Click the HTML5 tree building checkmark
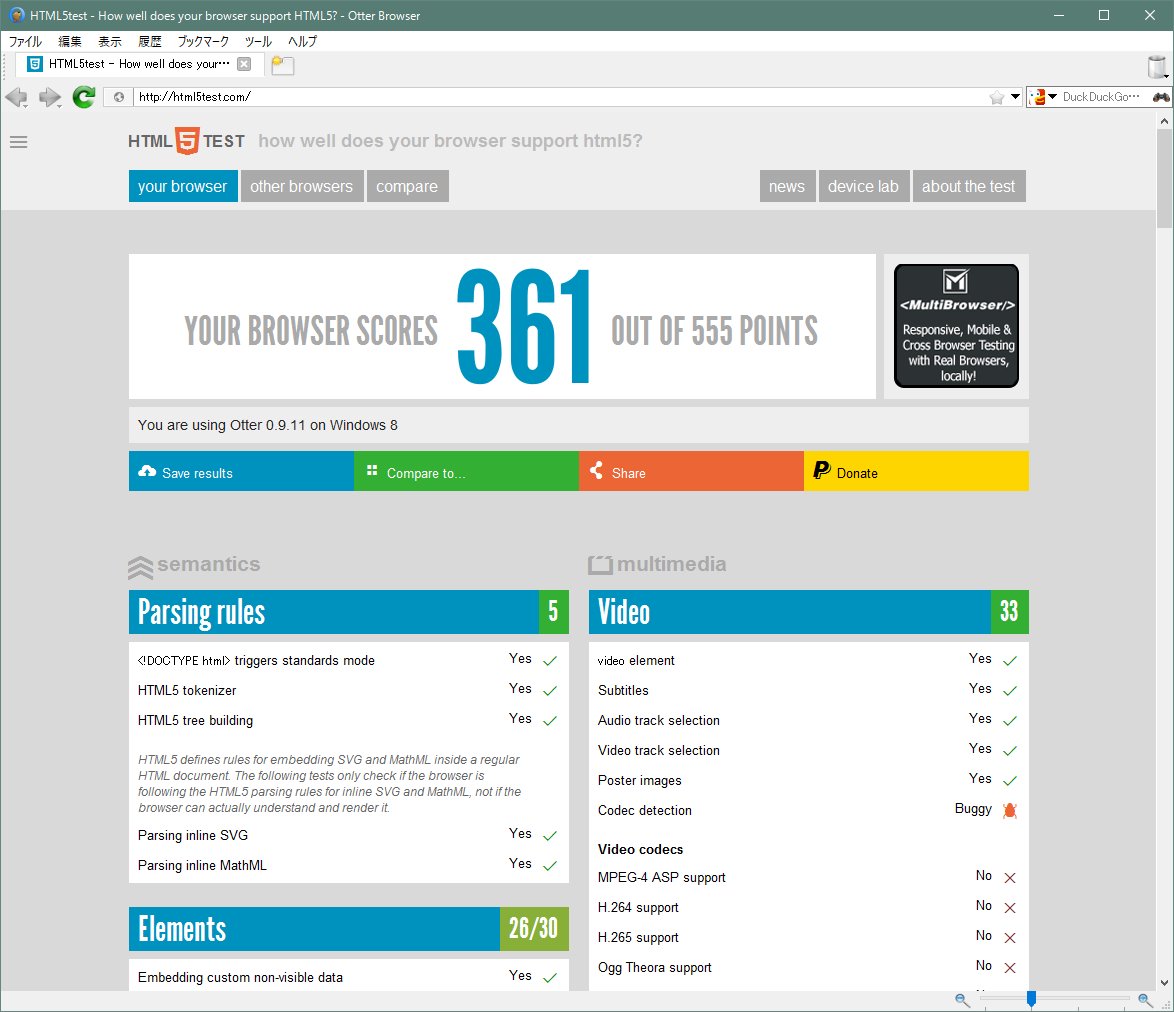Image resolution: width=1174 pixels, height=1012 pixels. (550, 721)
